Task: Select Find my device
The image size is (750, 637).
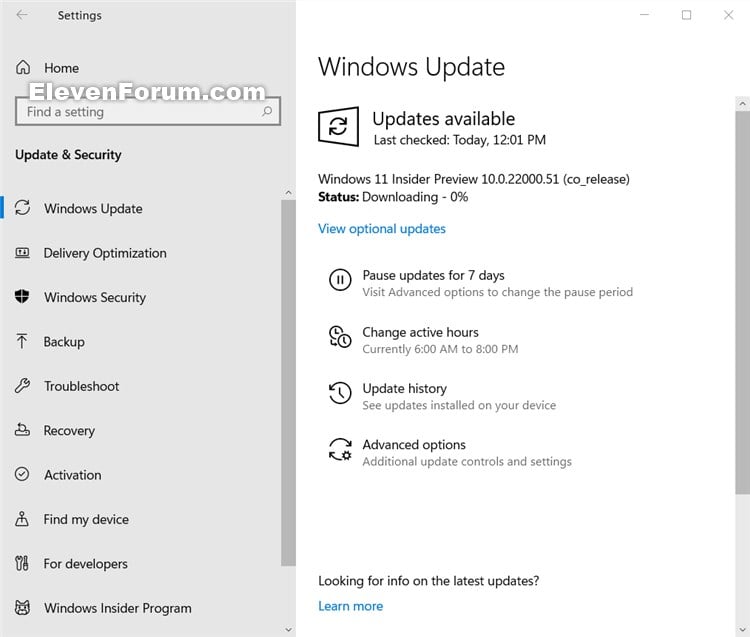Action: pos(86,519)
